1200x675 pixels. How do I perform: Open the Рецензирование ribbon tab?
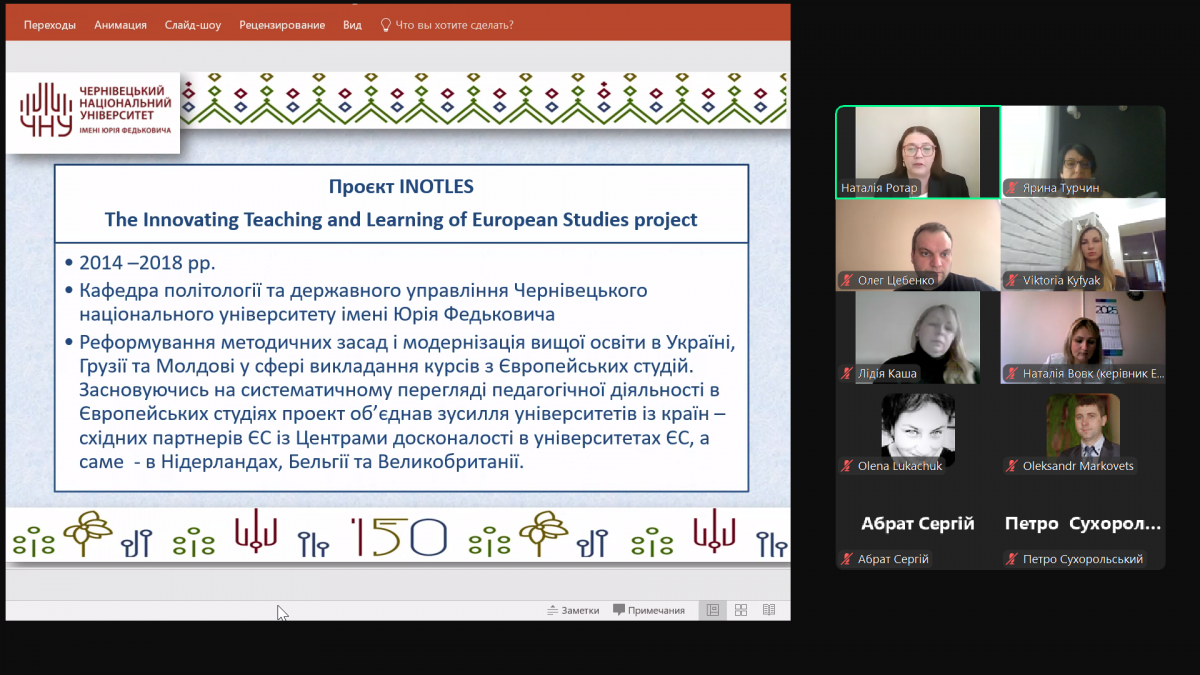click(282, 25)
